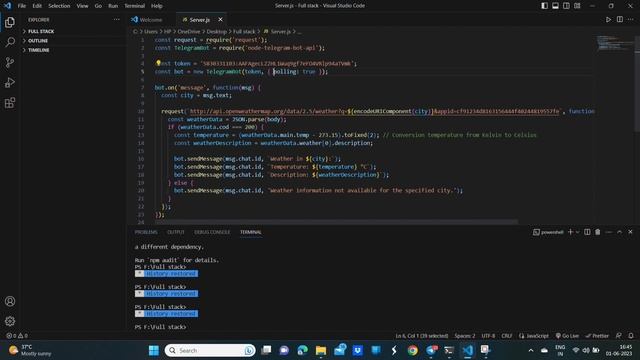640x360 pixels.
Task: Run the file with the play icon
Action: pos(608,20)
